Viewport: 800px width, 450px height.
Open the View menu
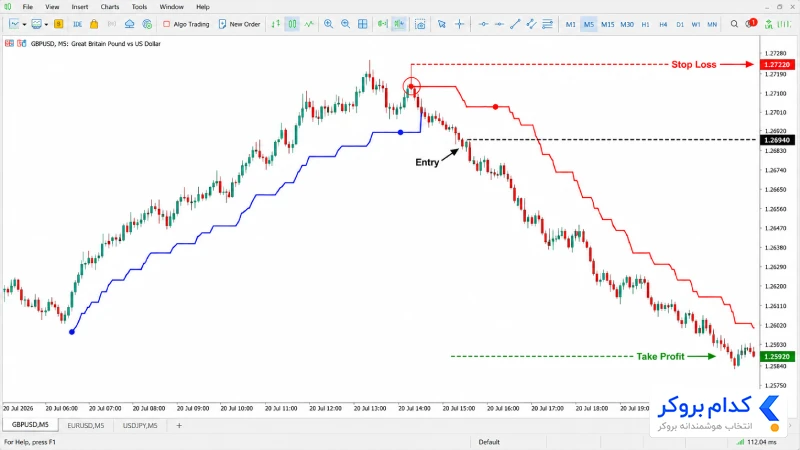[52, 7]
